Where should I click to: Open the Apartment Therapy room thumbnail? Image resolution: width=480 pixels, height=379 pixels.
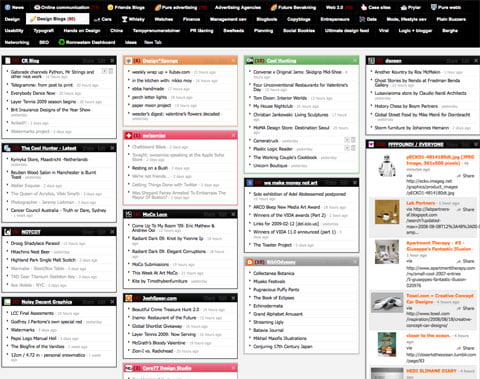pyautogui.click(x=387, y=252)
